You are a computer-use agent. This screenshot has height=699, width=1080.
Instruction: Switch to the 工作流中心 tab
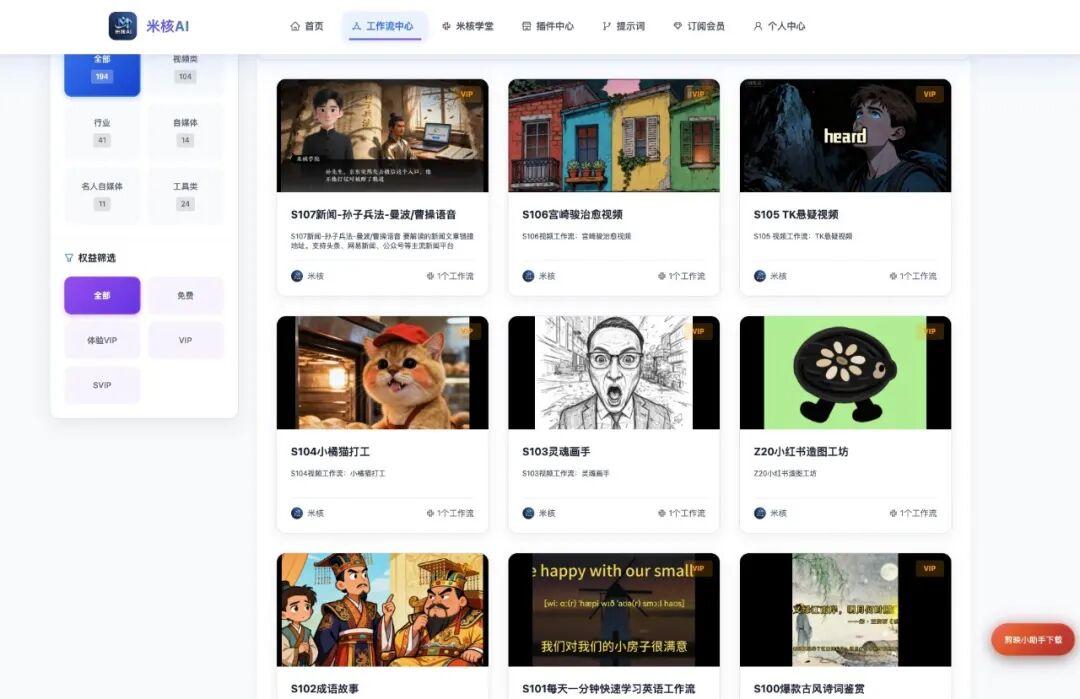coord(384,26)
